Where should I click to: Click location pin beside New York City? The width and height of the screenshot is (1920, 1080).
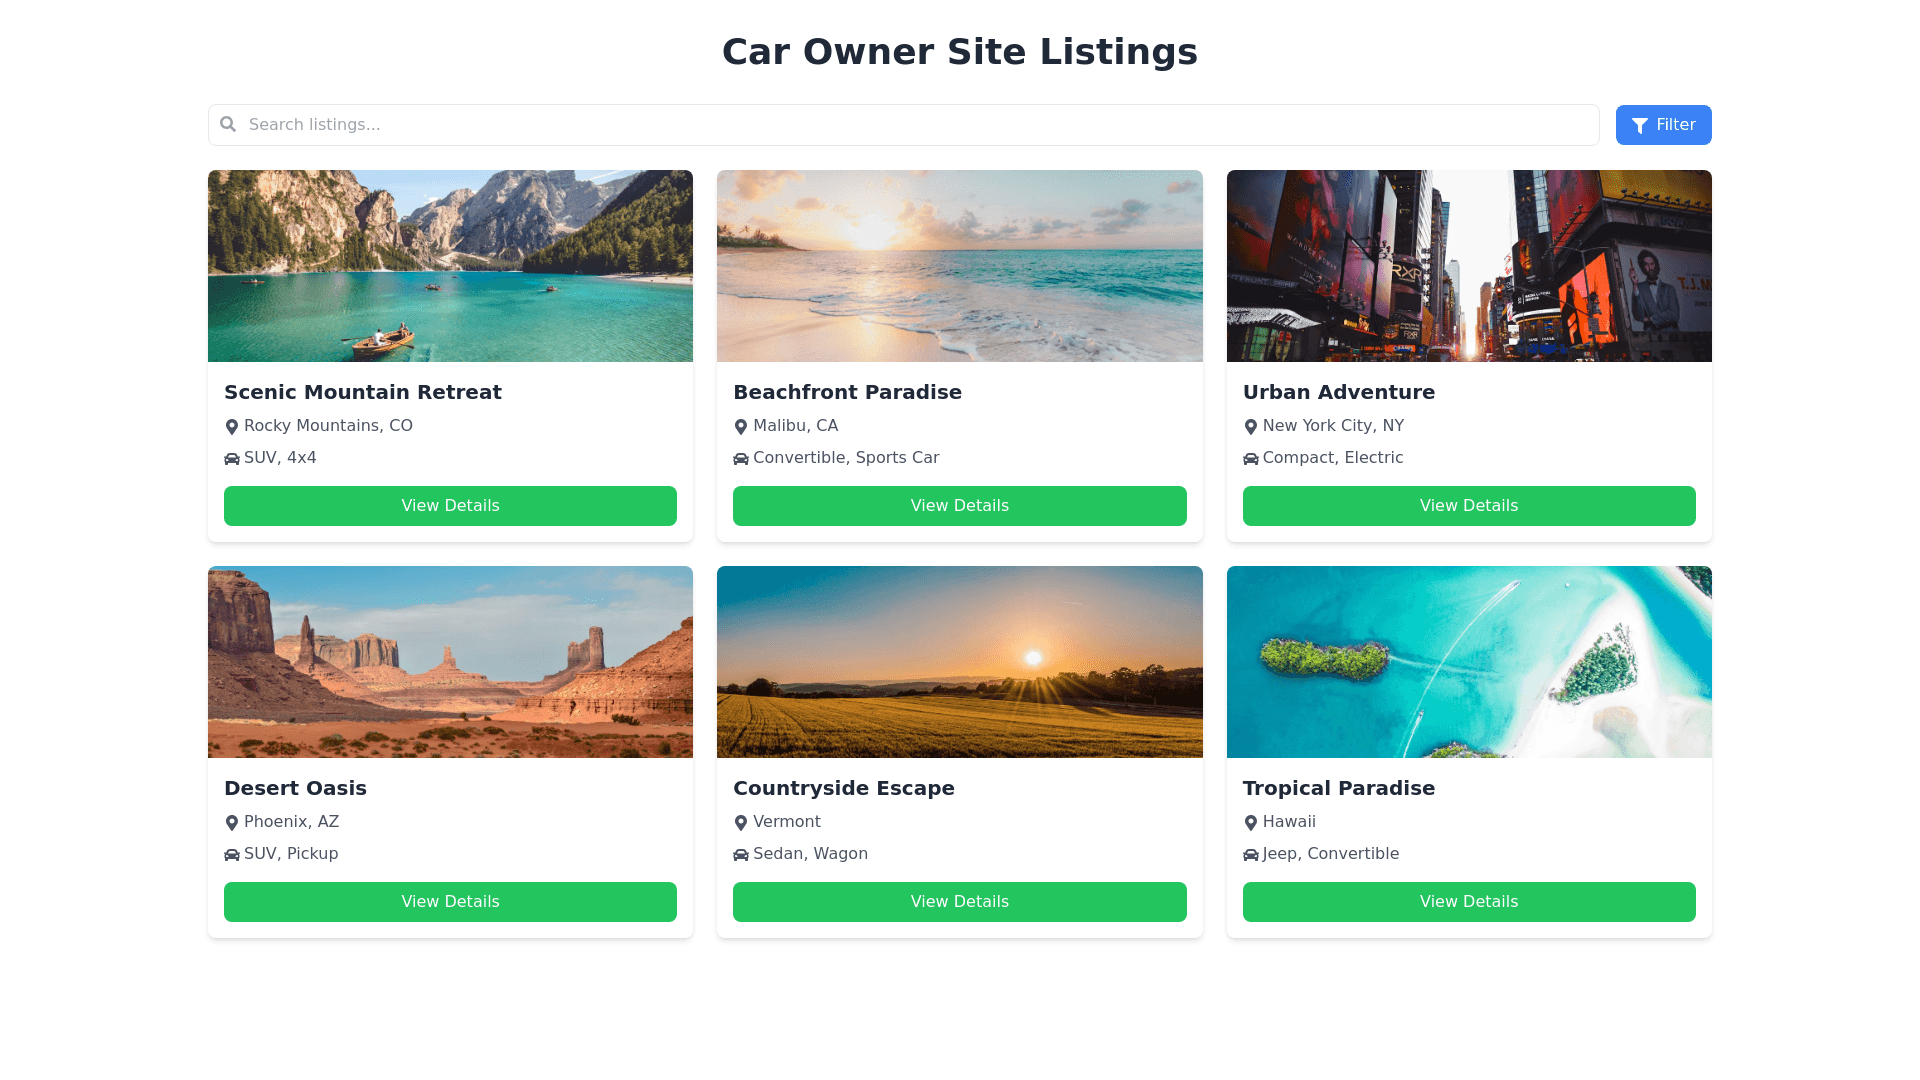pos(1250,427)
